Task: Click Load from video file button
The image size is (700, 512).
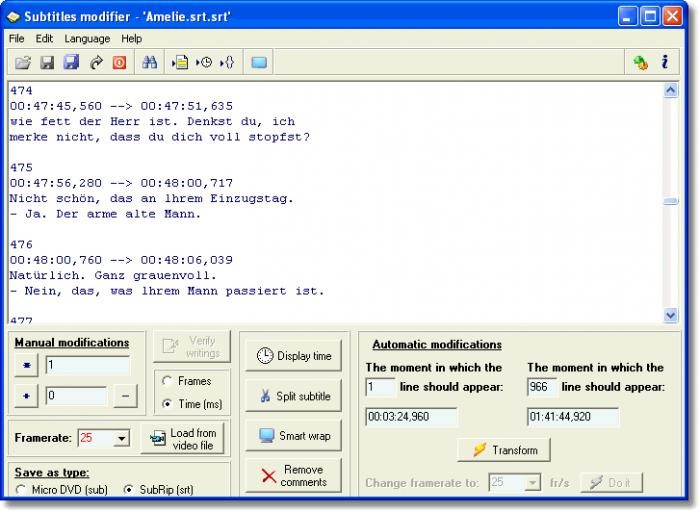Action: pyautogui.click(x=183, y=439)
